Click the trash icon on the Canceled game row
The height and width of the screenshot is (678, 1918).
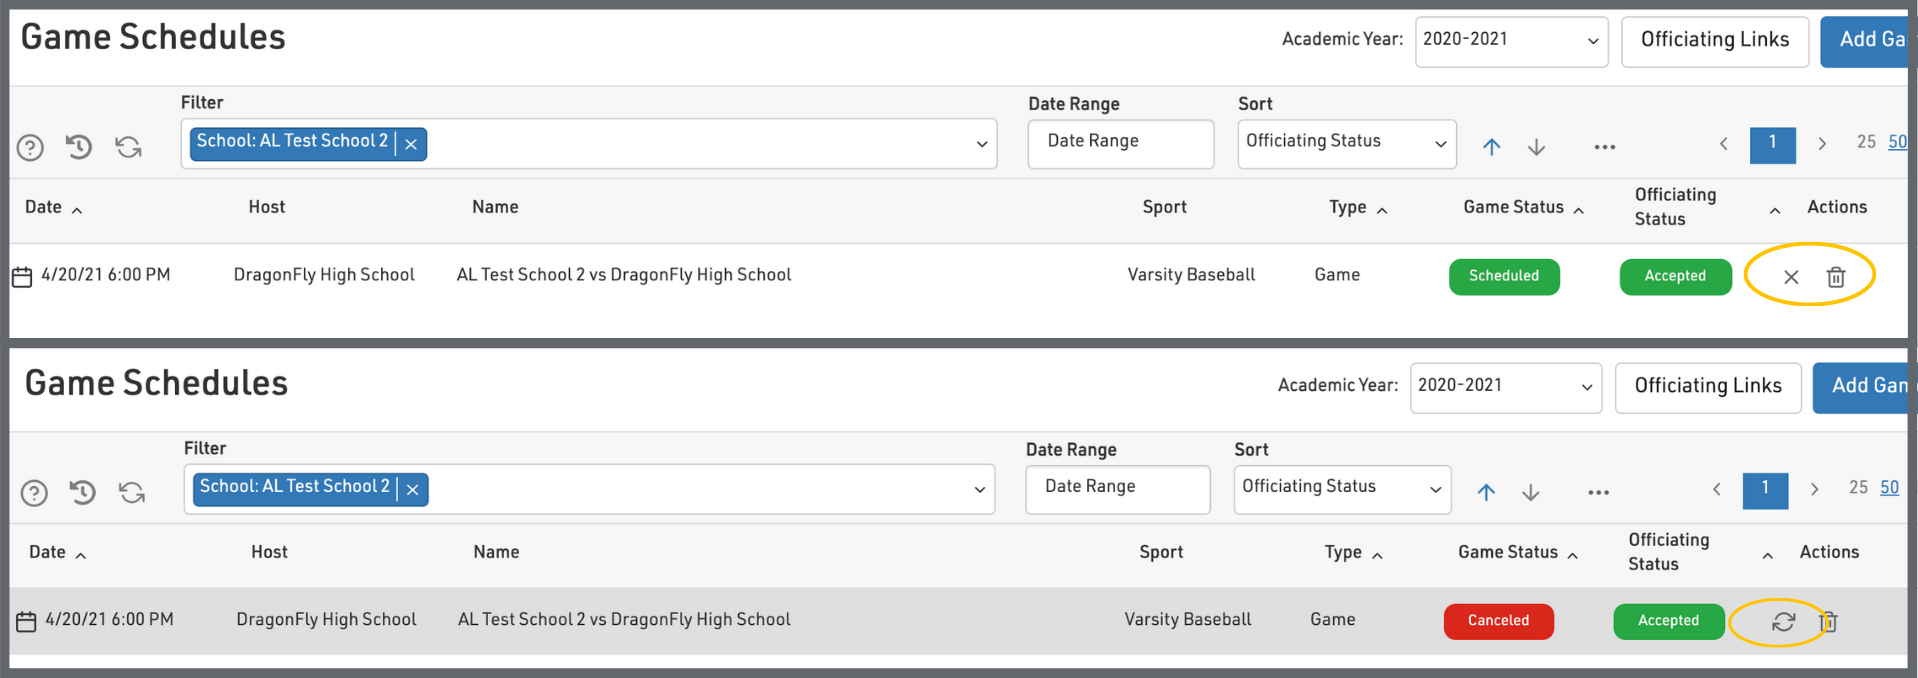tap(1829, 622)
